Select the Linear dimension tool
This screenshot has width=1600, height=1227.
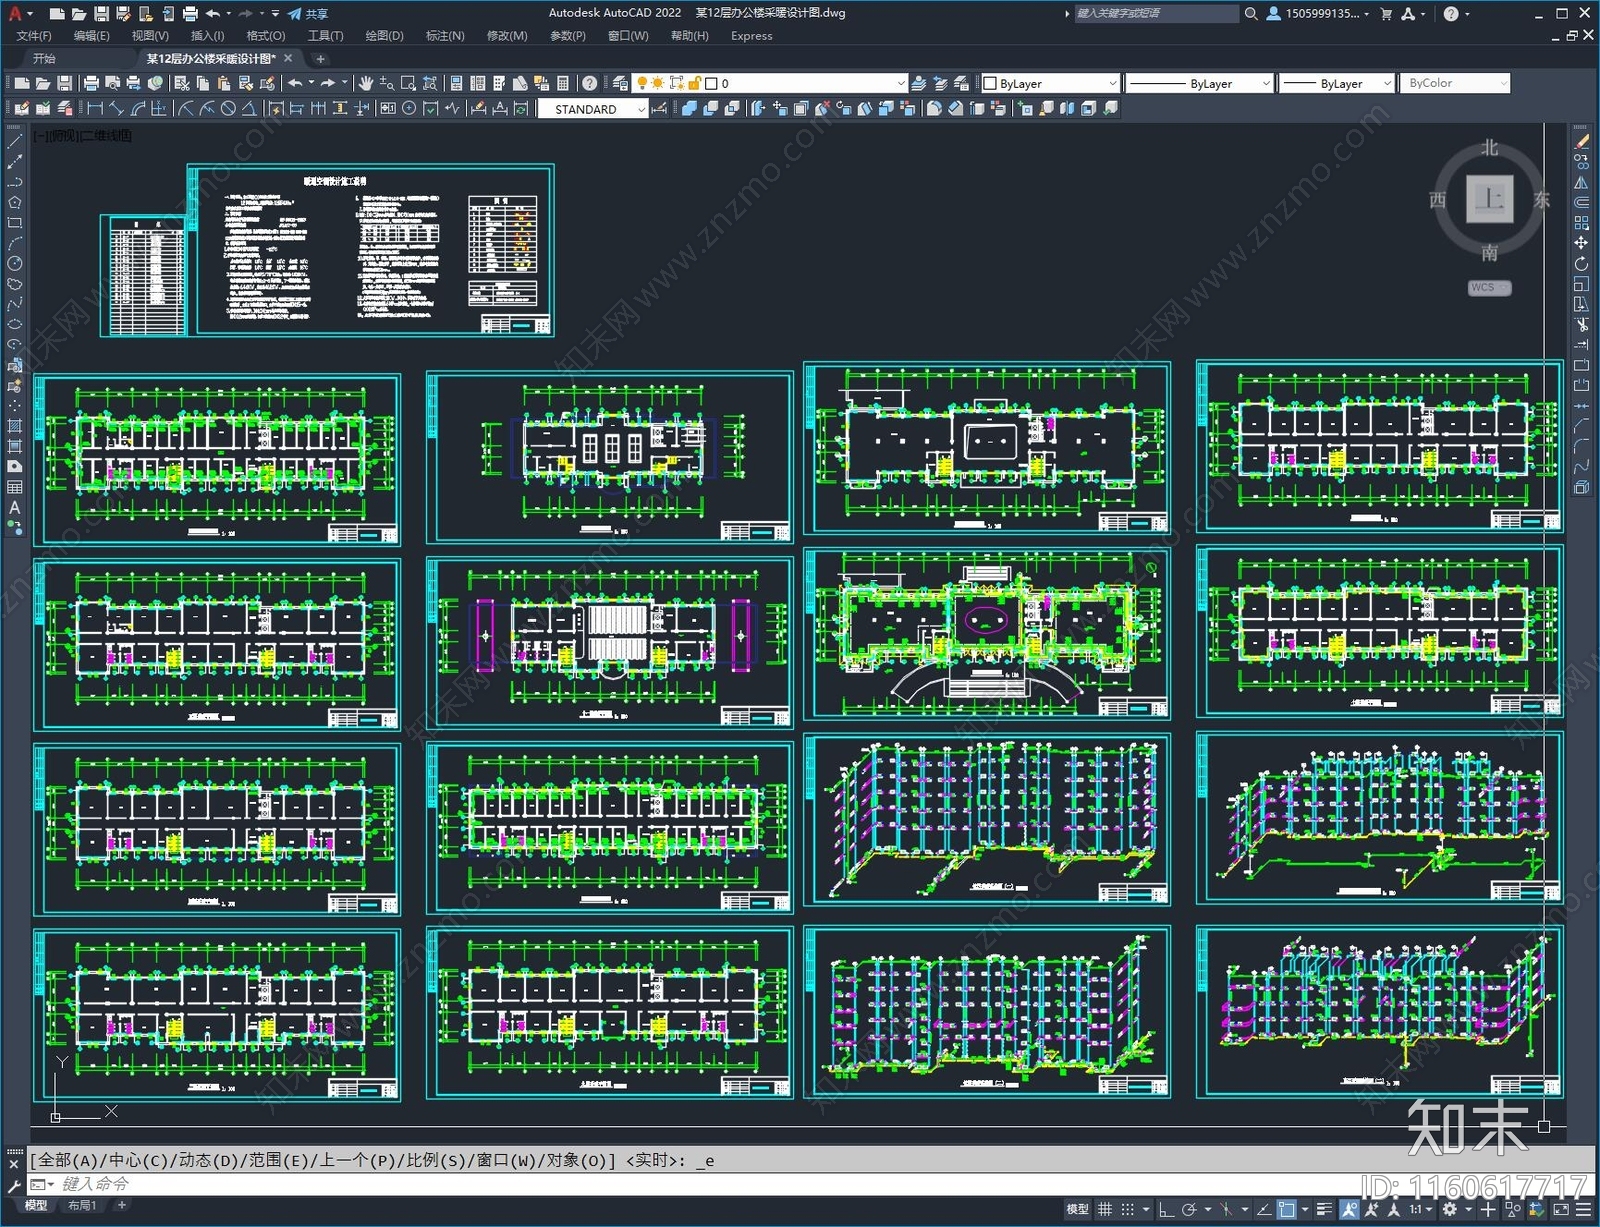(x=95, y=109)
